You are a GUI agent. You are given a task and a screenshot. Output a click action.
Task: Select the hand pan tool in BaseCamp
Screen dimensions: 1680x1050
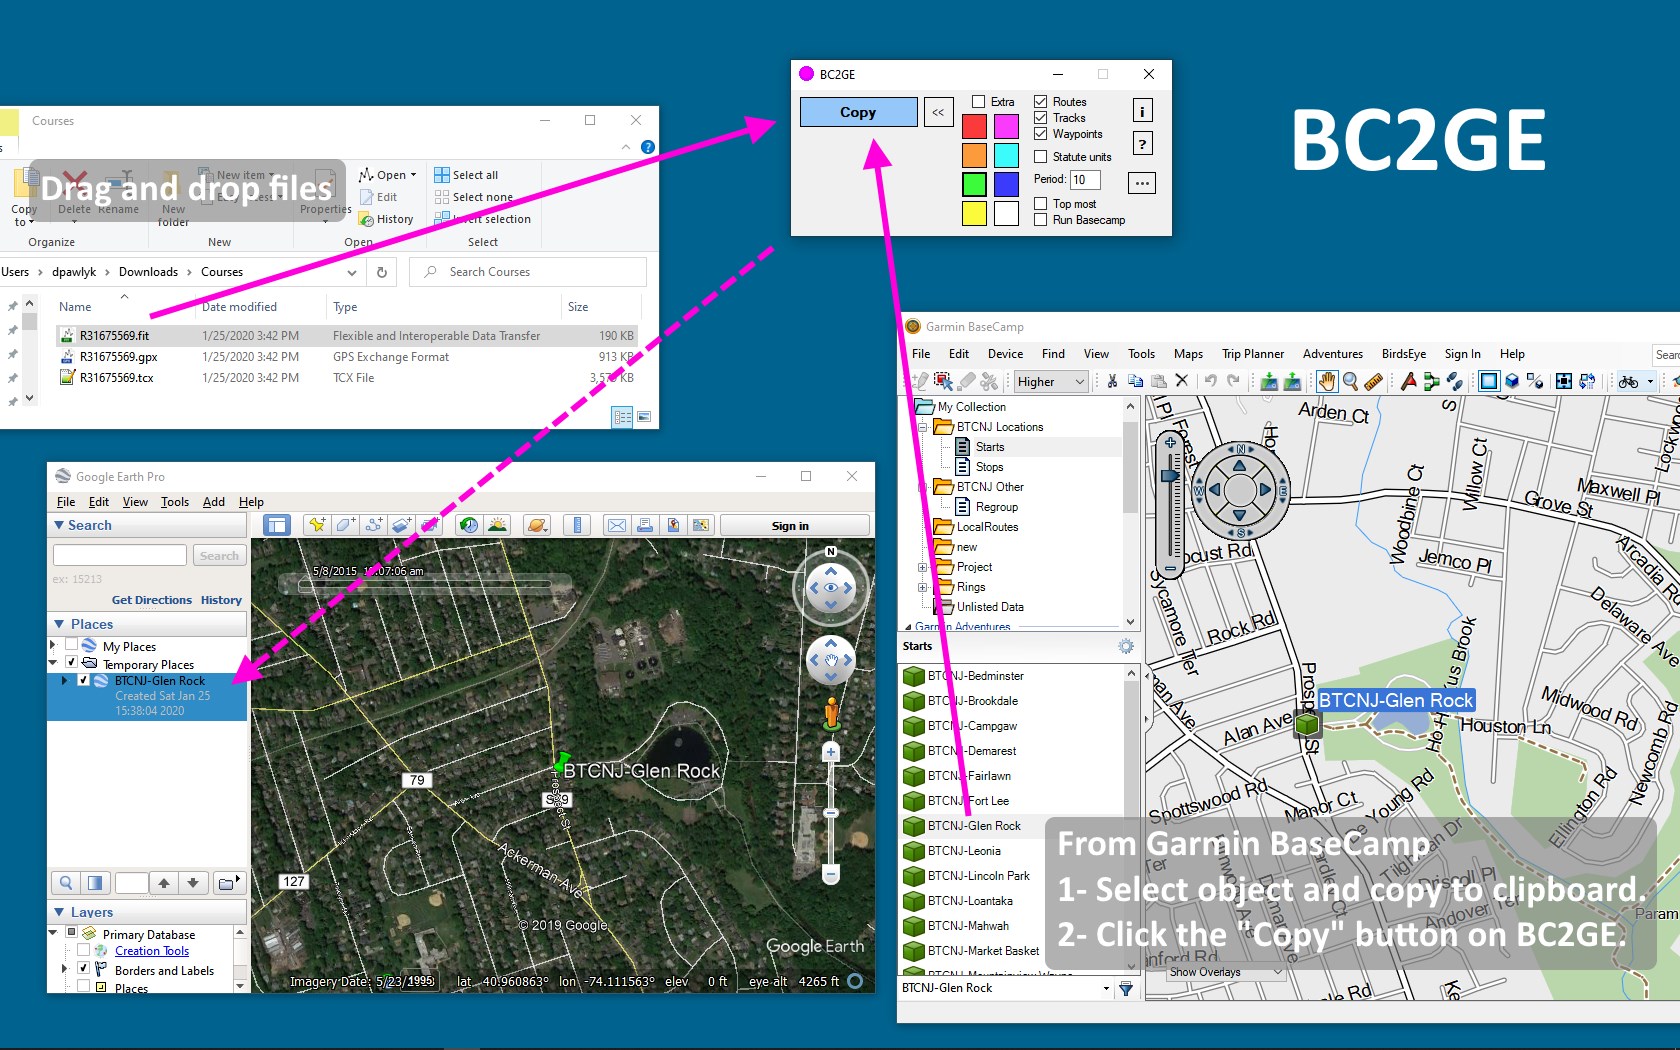(1327, 381)
